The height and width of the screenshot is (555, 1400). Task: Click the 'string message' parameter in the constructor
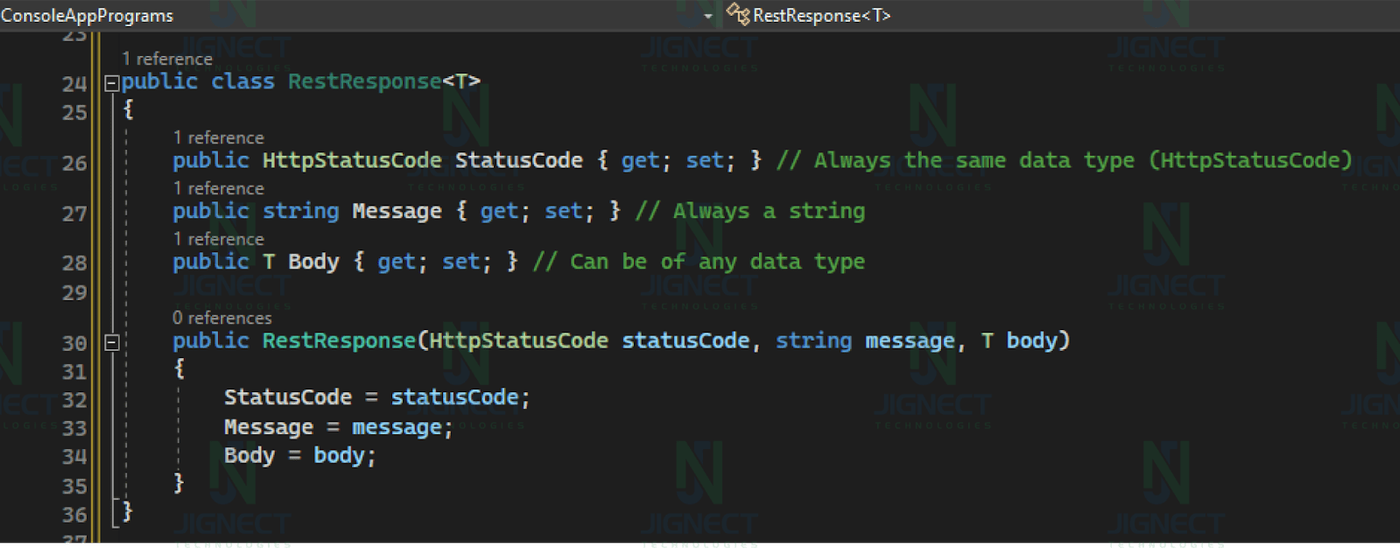[x=865, y=341]
